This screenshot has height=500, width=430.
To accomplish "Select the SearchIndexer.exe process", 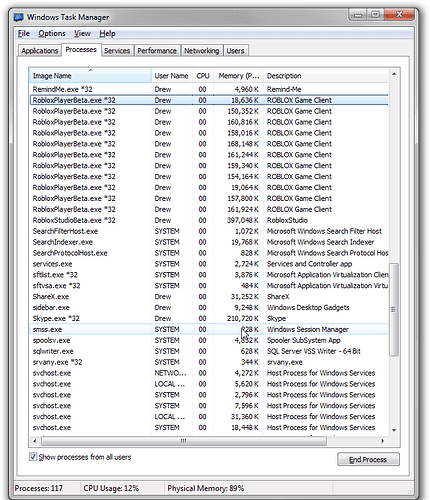I will 209,242.
